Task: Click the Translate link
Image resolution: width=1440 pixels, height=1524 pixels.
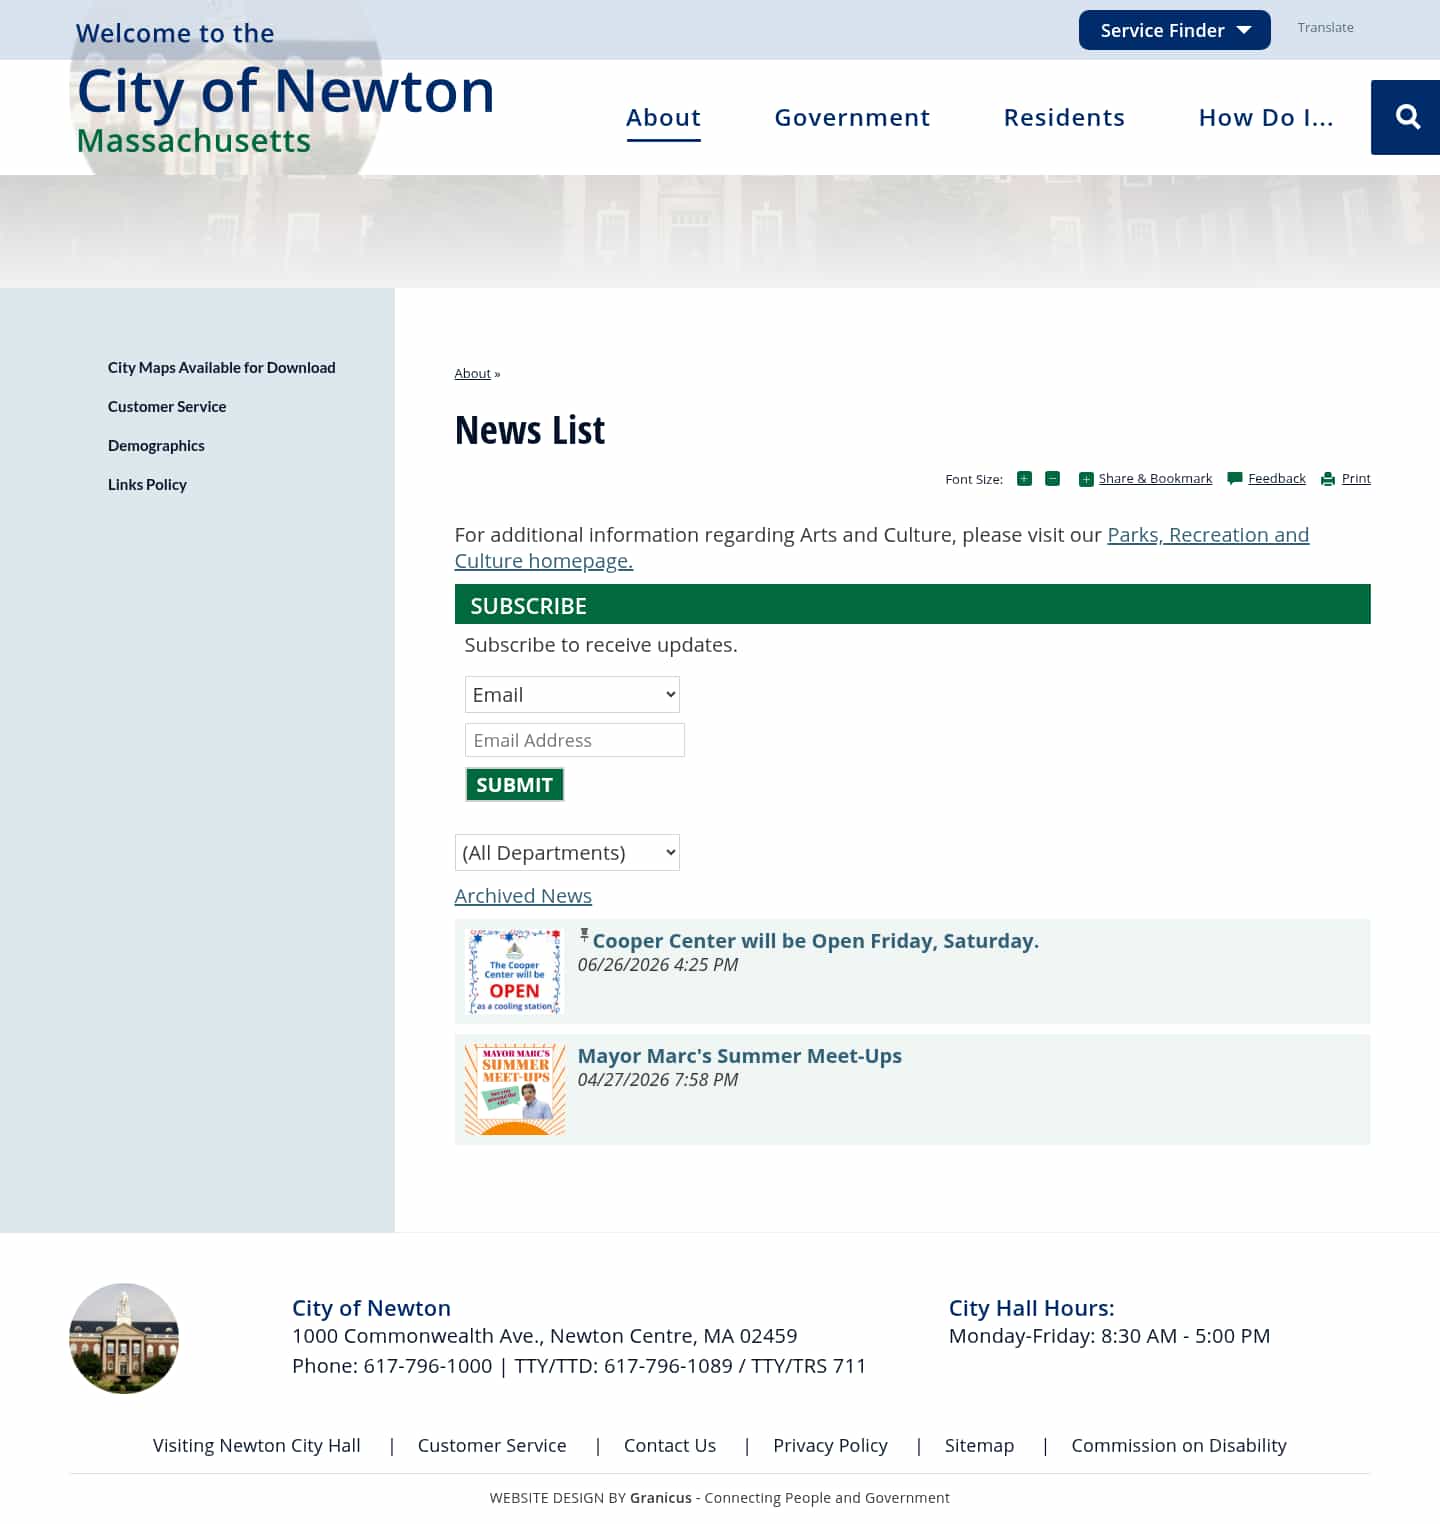Action: coord(1325,28)
